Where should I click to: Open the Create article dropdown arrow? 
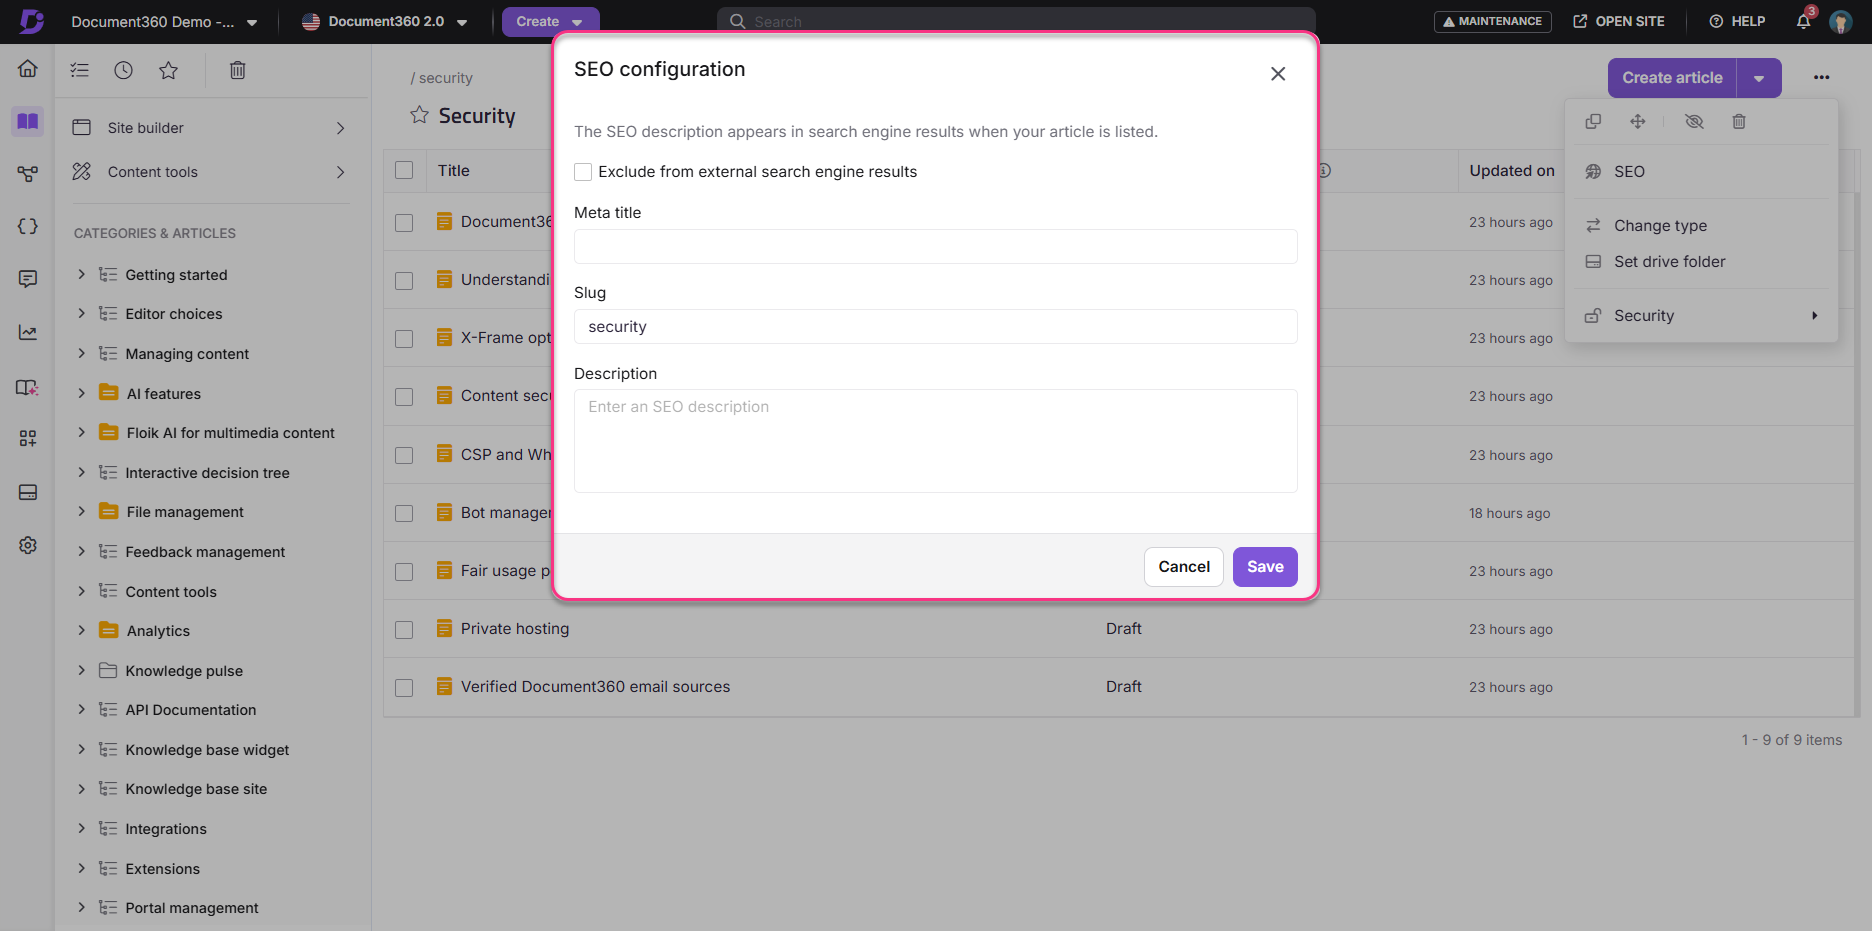click(1759, 77)
